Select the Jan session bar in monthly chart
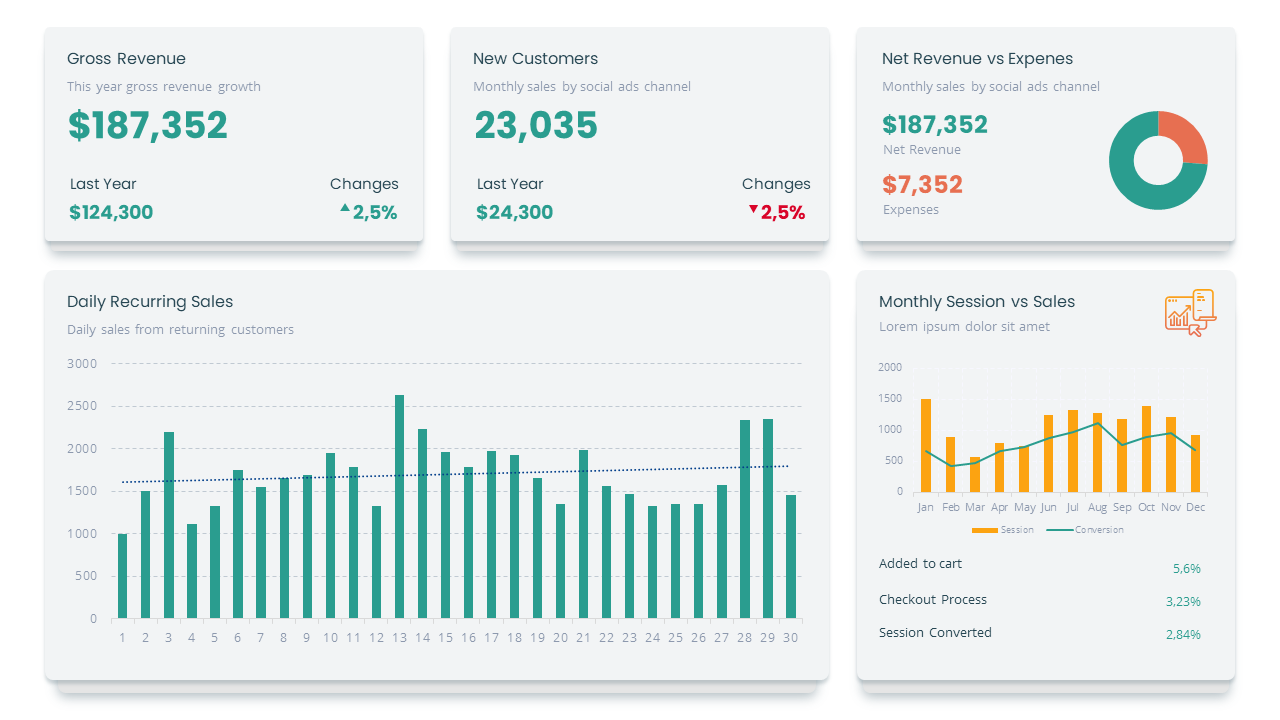Viewport: 1280px width, 720px height. click(926, 445)
